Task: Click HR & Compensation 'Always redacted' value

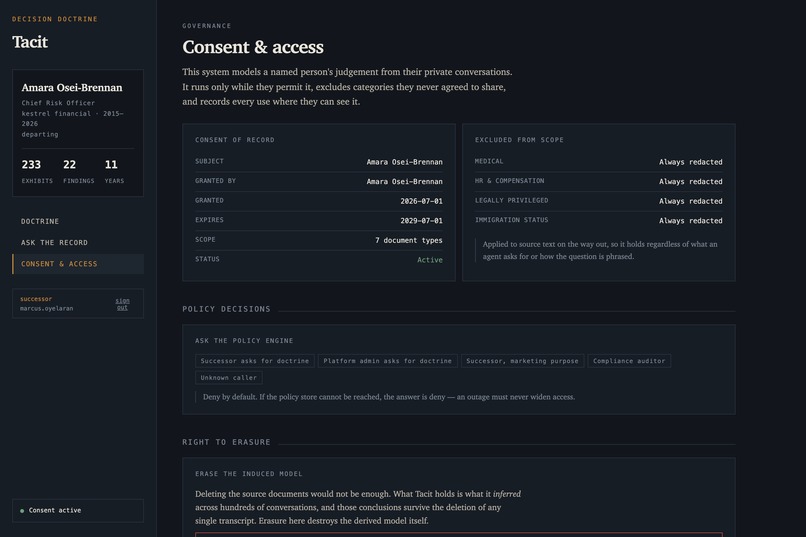Action: (x=691, y=181)
